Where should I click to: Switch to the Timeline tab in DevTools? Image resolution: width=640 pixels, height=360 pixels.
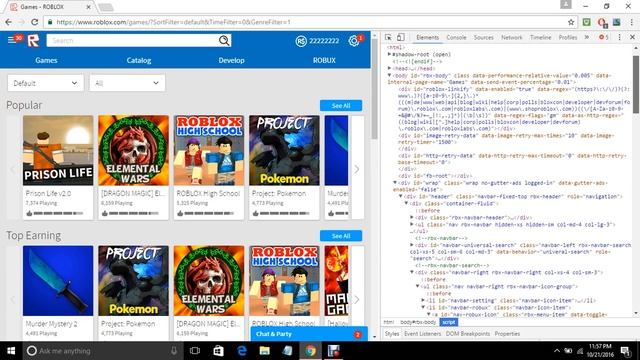pyautogui.click(x=540, y=37)
